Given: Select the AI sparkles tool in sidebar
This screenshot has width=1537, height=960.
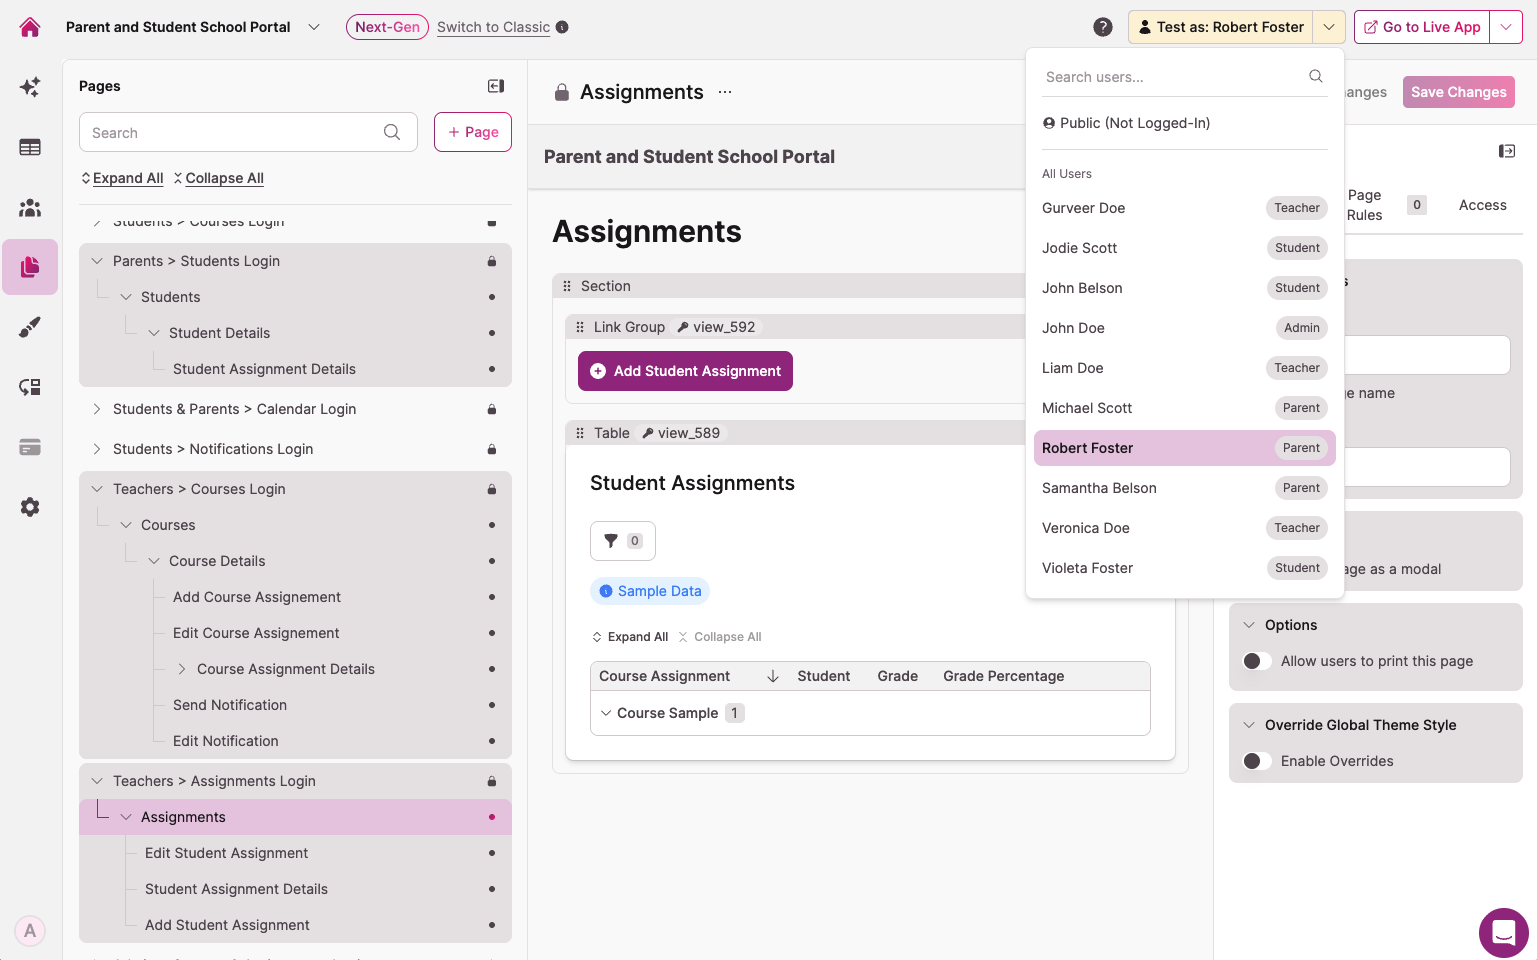Looking at the screenshot, I should pyautogui.click(x=29, y=86).
